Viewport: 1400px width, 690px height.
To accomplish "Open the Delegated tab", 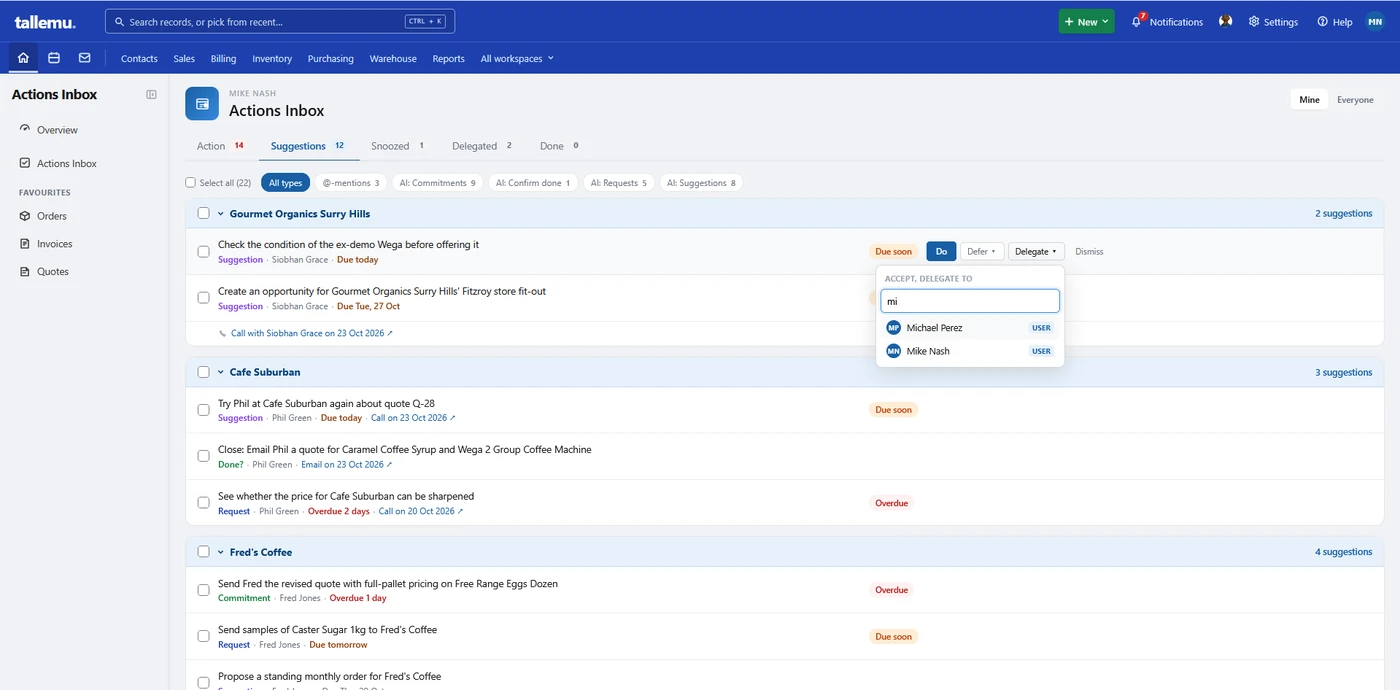I will click(x=482, y=146).
